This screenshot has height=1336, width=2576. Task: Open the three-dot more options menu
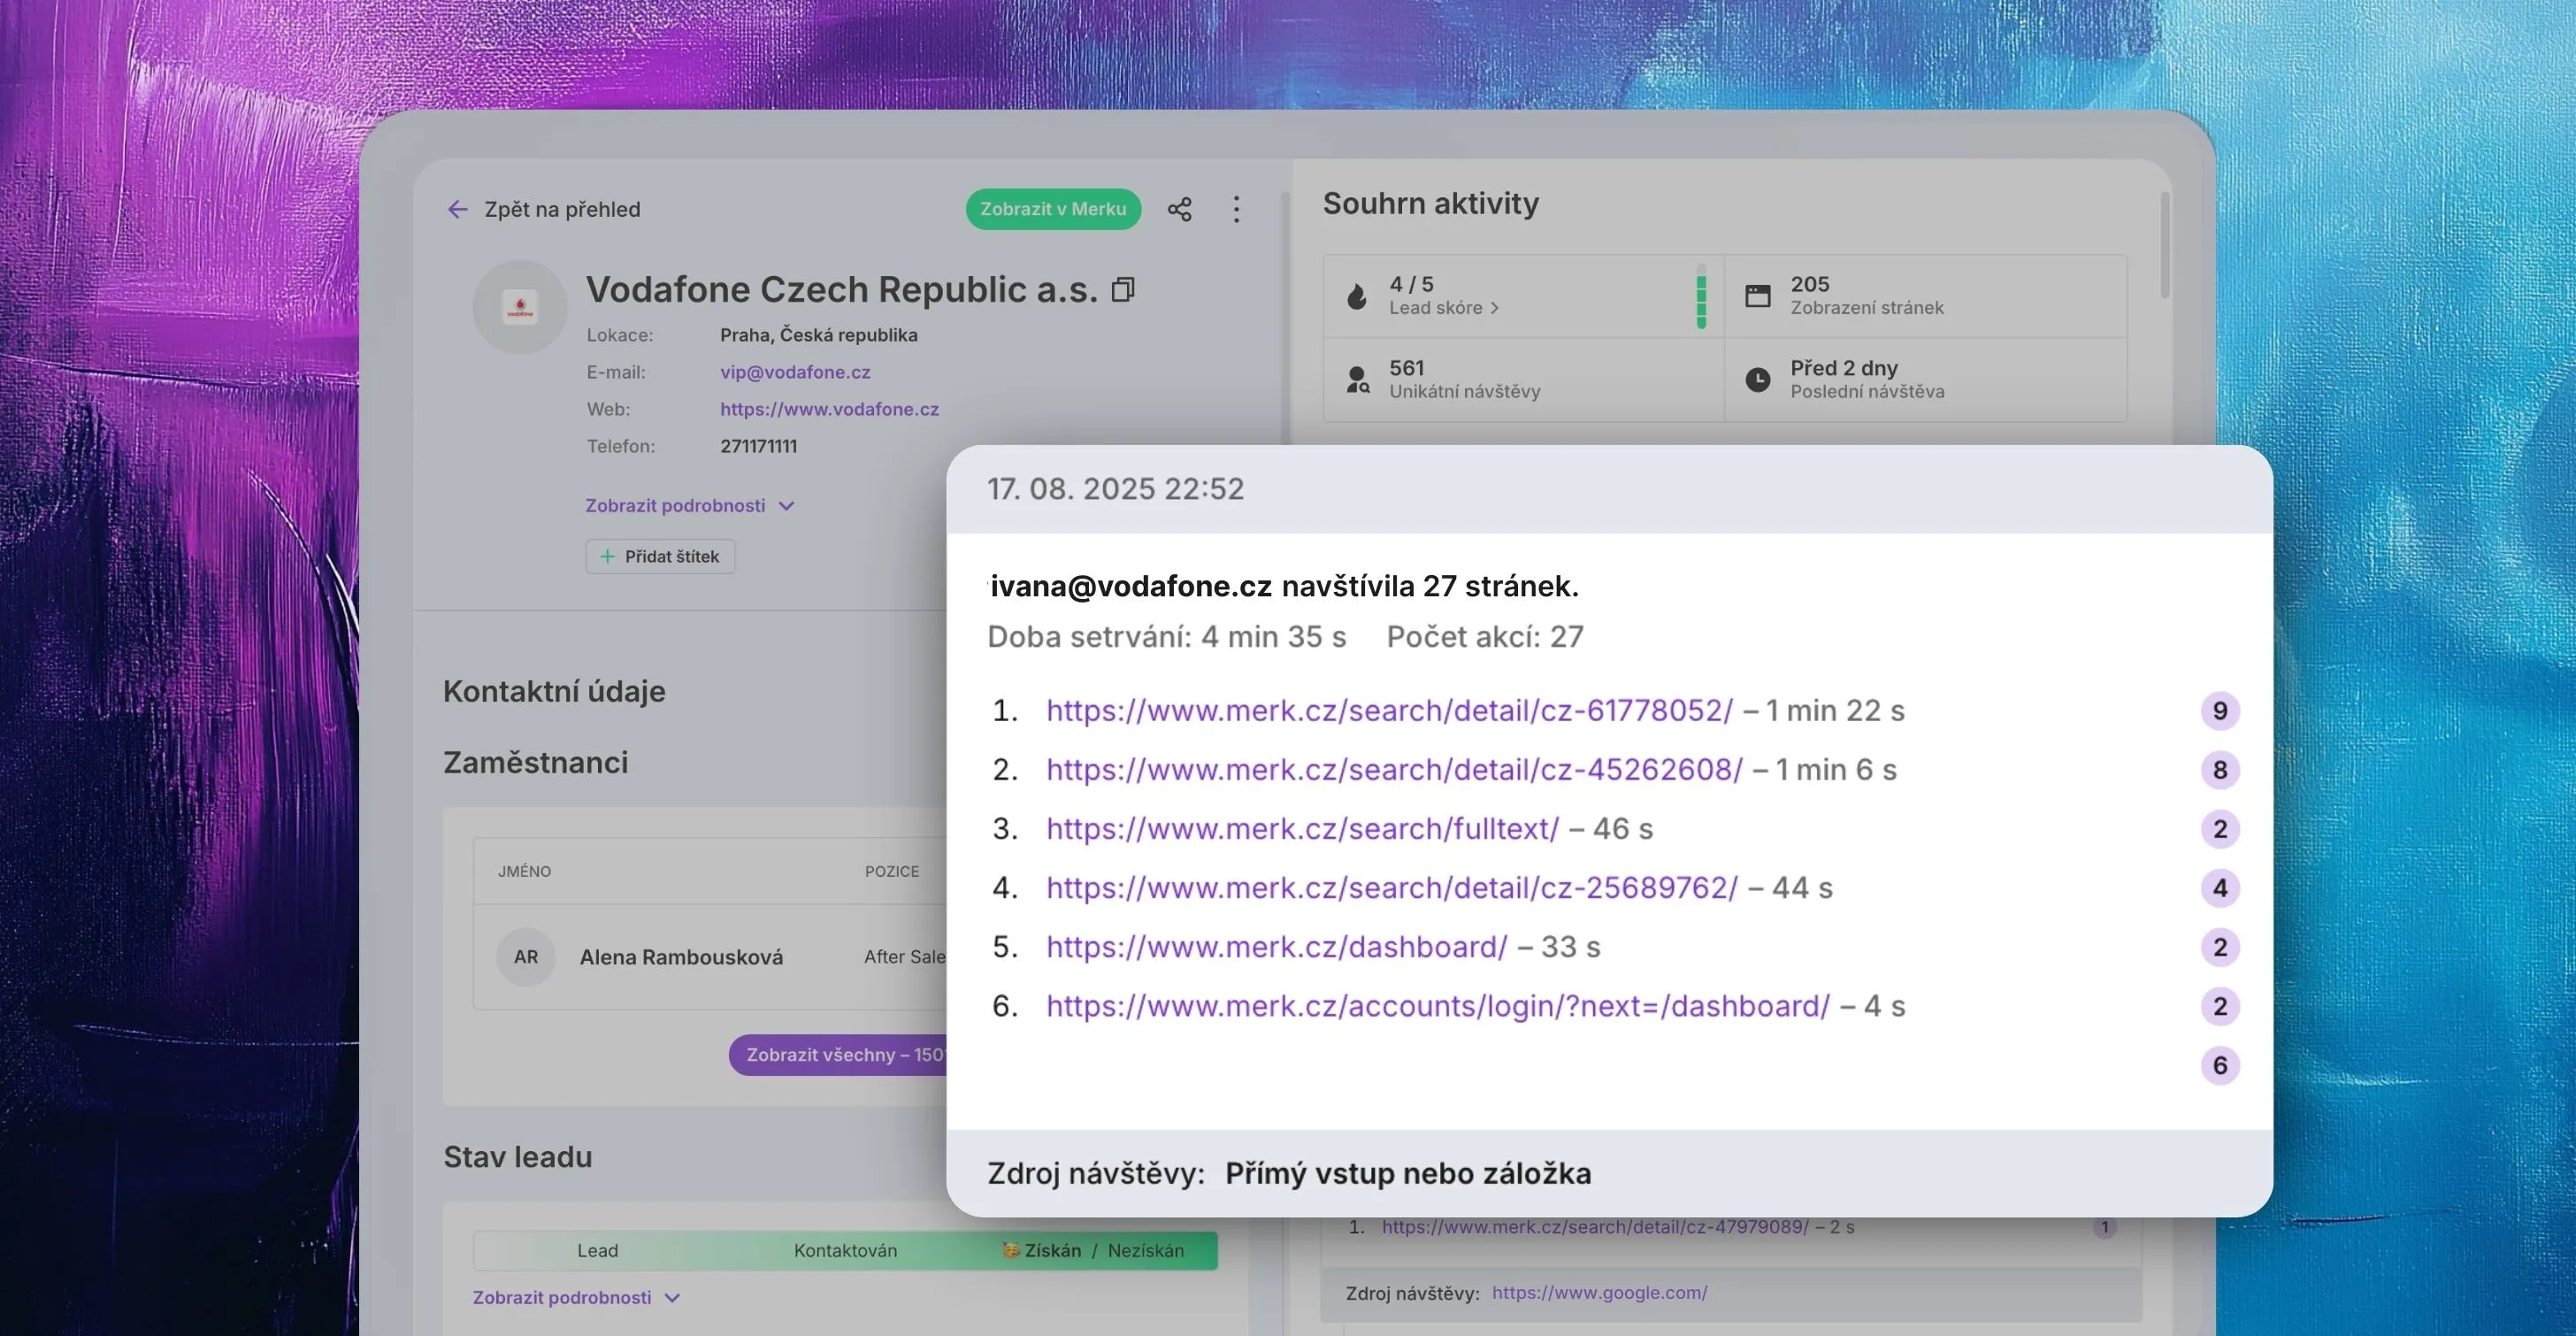pyautogui.click(x=1236, y=209)
